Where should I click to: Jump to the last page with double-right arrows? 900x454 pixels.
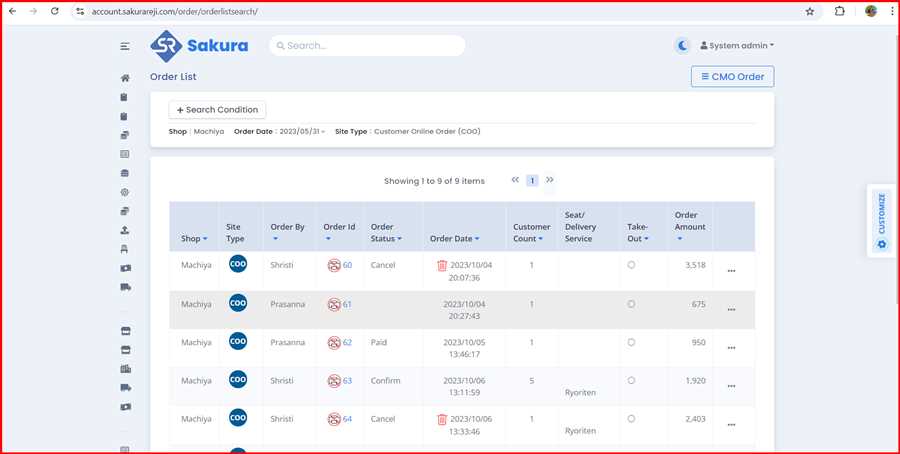click(550, 181)
